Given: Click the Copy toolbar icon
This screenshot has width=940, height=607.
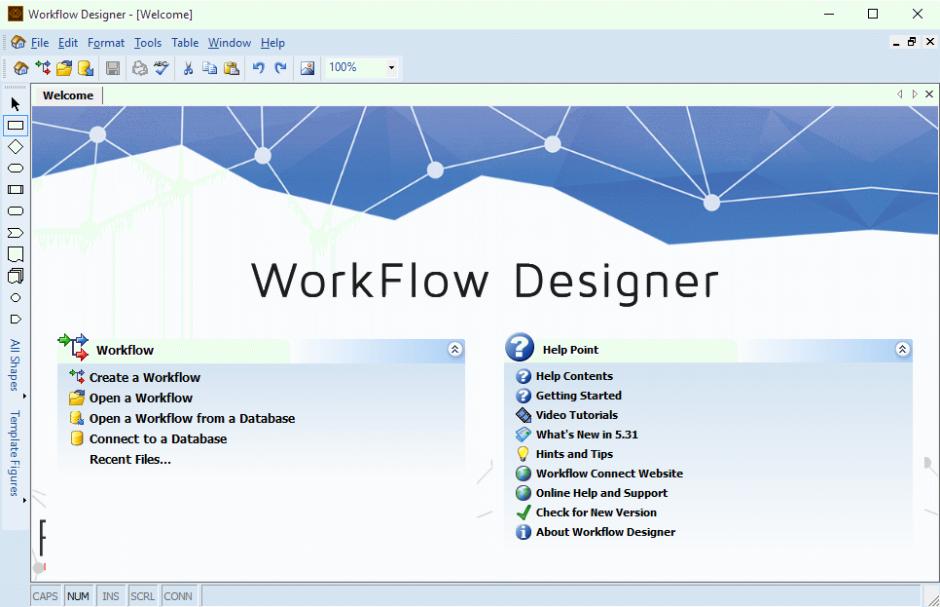Looking at the screenshot, I should click(210, 68).
